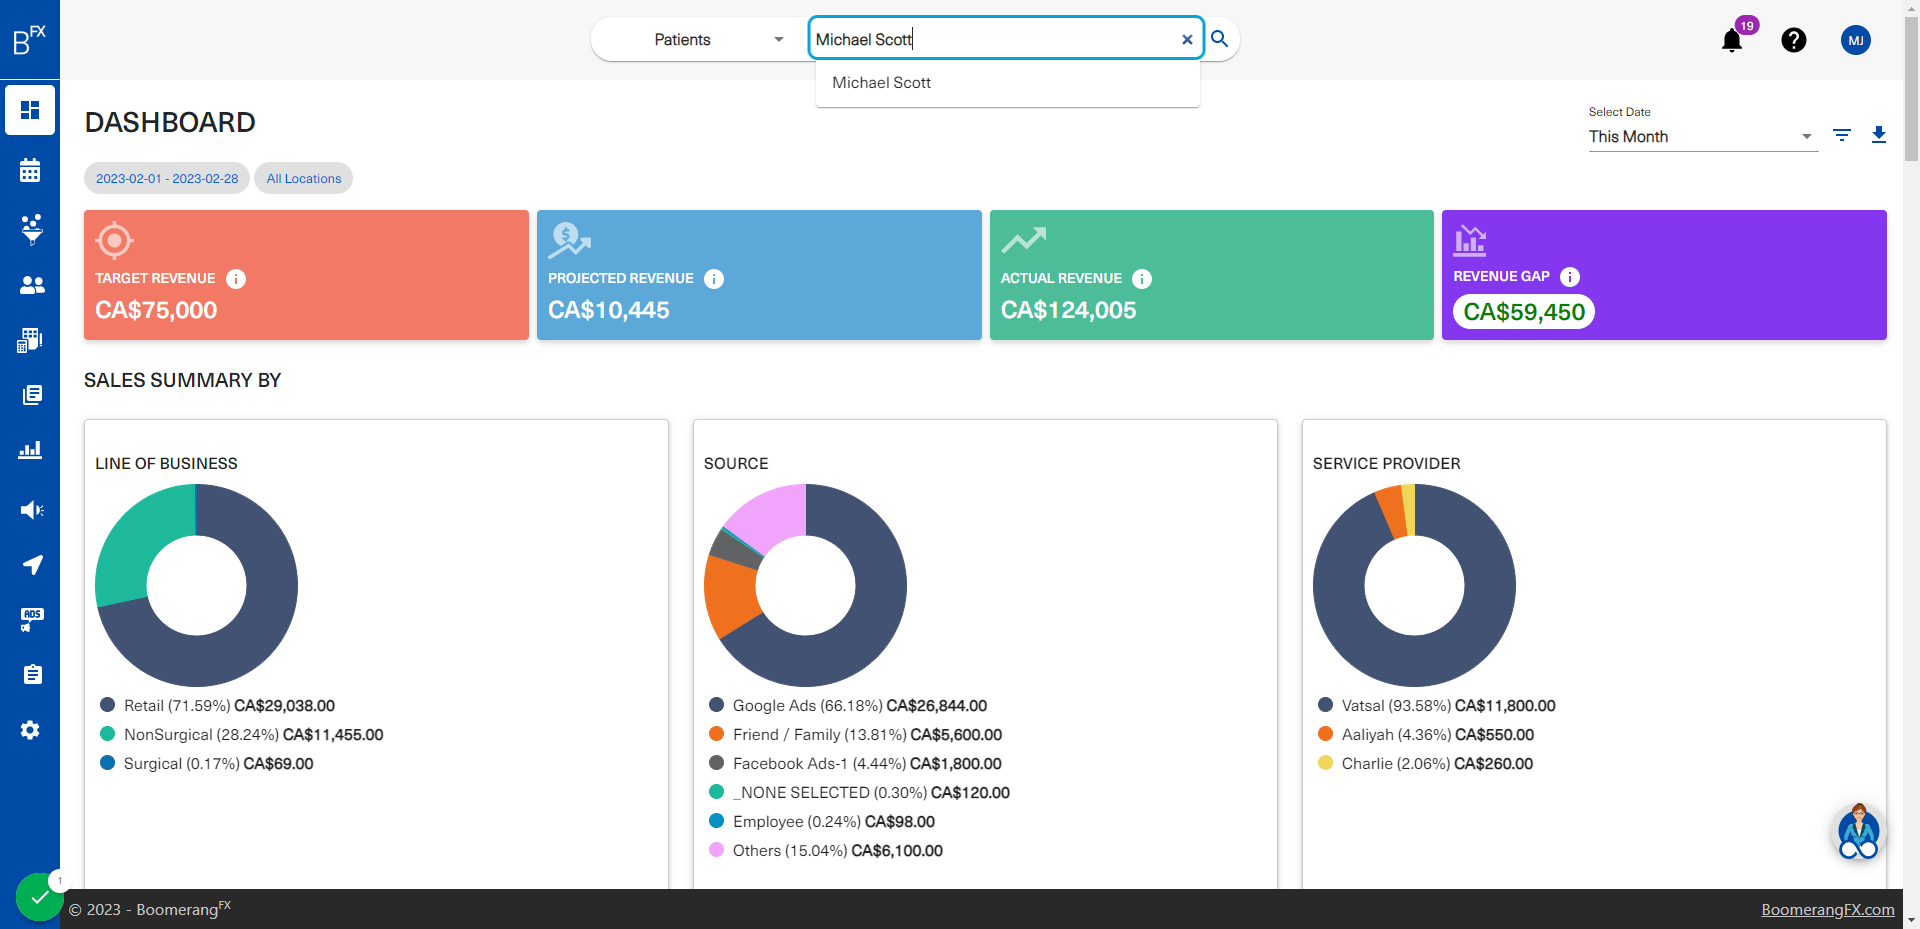Open the settings gear icon in sidebar
The width and height of the screenshot is (1920, 929).
tap(30, 730)
